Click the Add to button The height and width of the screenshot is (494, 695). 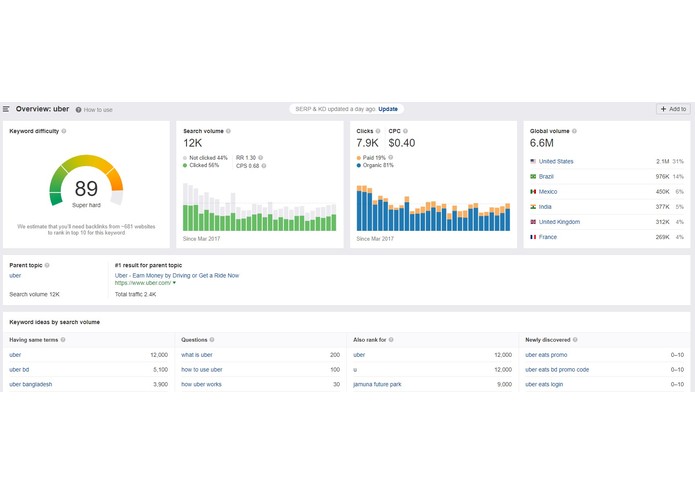coord(673,109)
